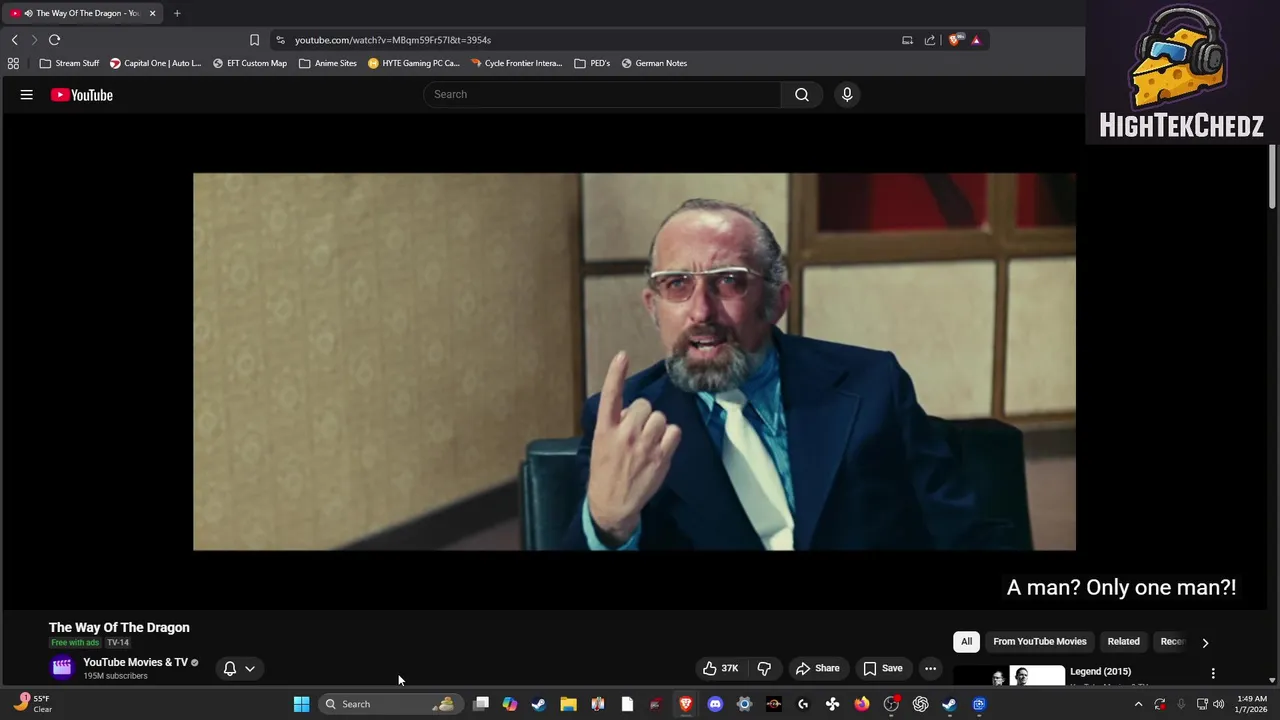The image size is (1280, 720).
Task: Reload the page with the refresh icon
Action: (x=54, y=40)
